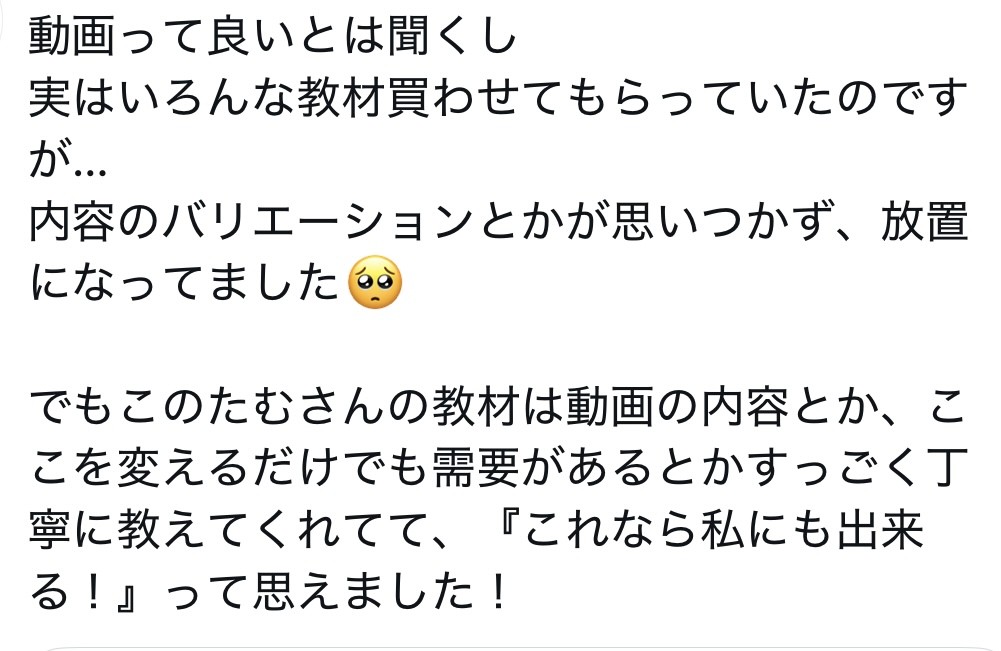
Task: Click the phrase 教えてくれてて
Action: (273, 530)
